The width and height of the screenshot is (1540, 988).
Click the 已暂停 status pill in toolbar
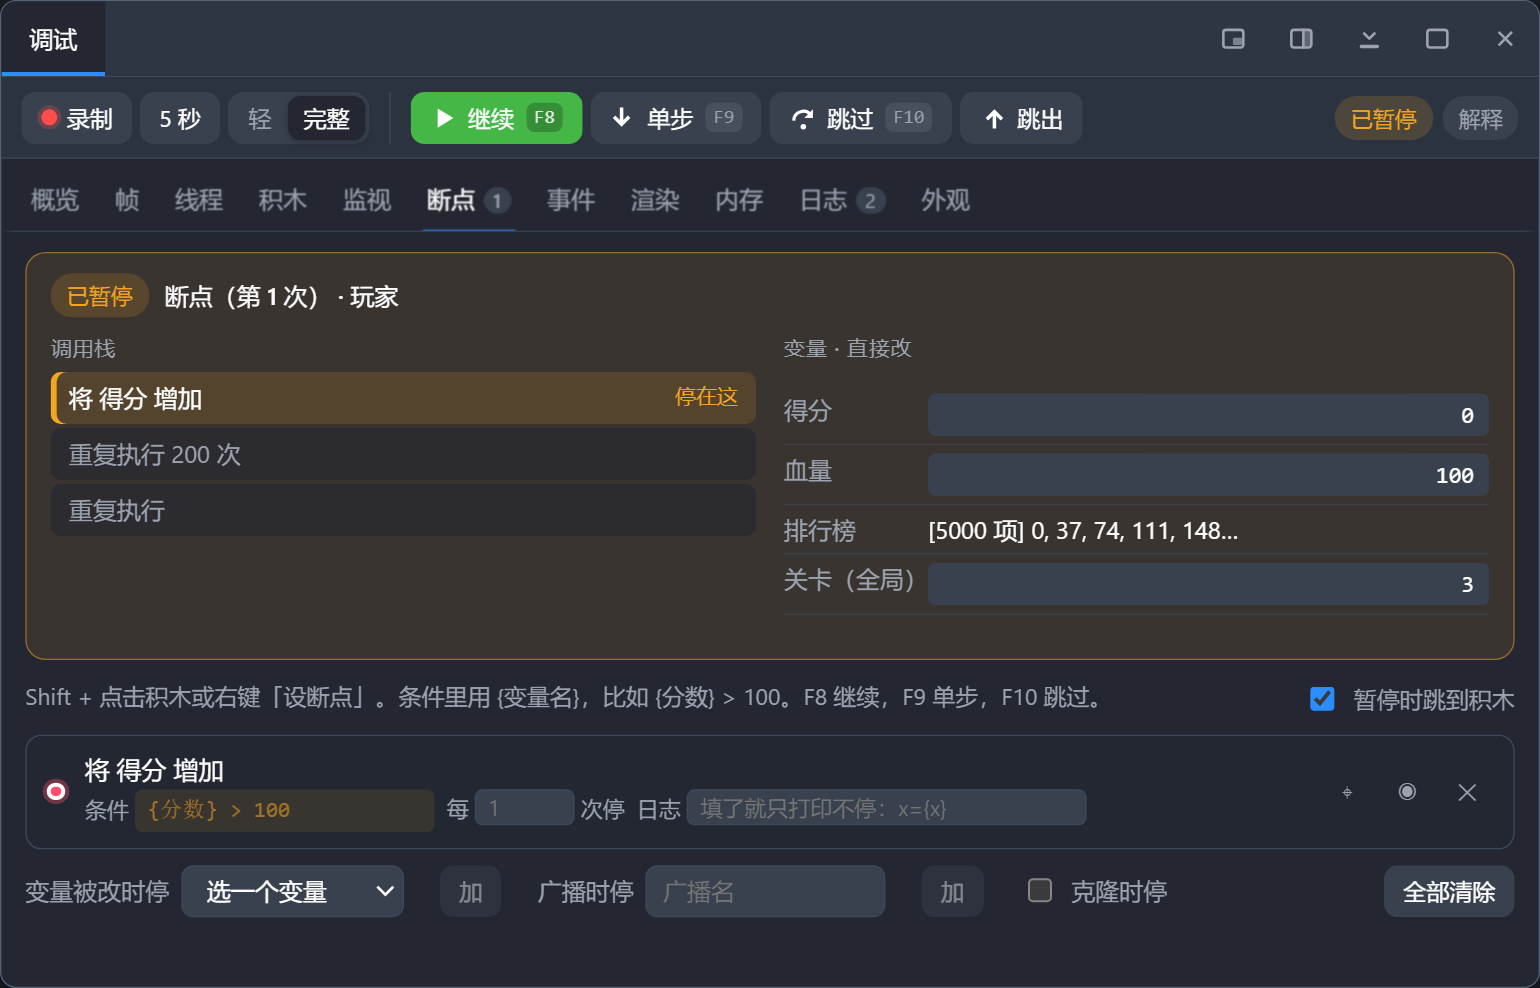coord(1384,119)
